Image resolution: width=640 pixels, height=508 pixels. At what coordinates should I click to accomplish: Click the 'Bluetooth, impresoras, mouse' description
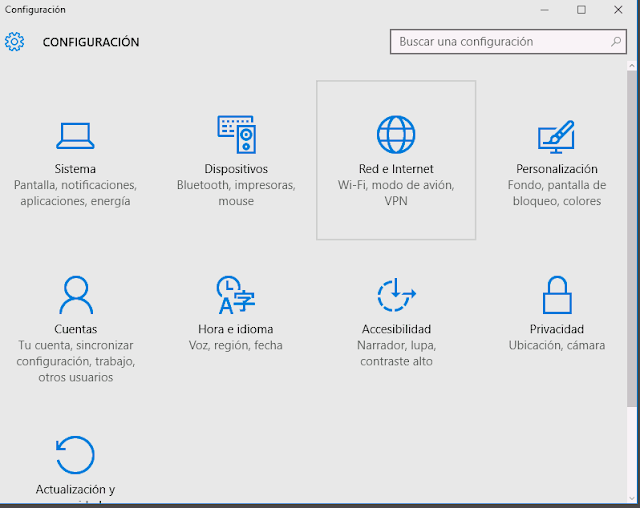coord(236,193)
